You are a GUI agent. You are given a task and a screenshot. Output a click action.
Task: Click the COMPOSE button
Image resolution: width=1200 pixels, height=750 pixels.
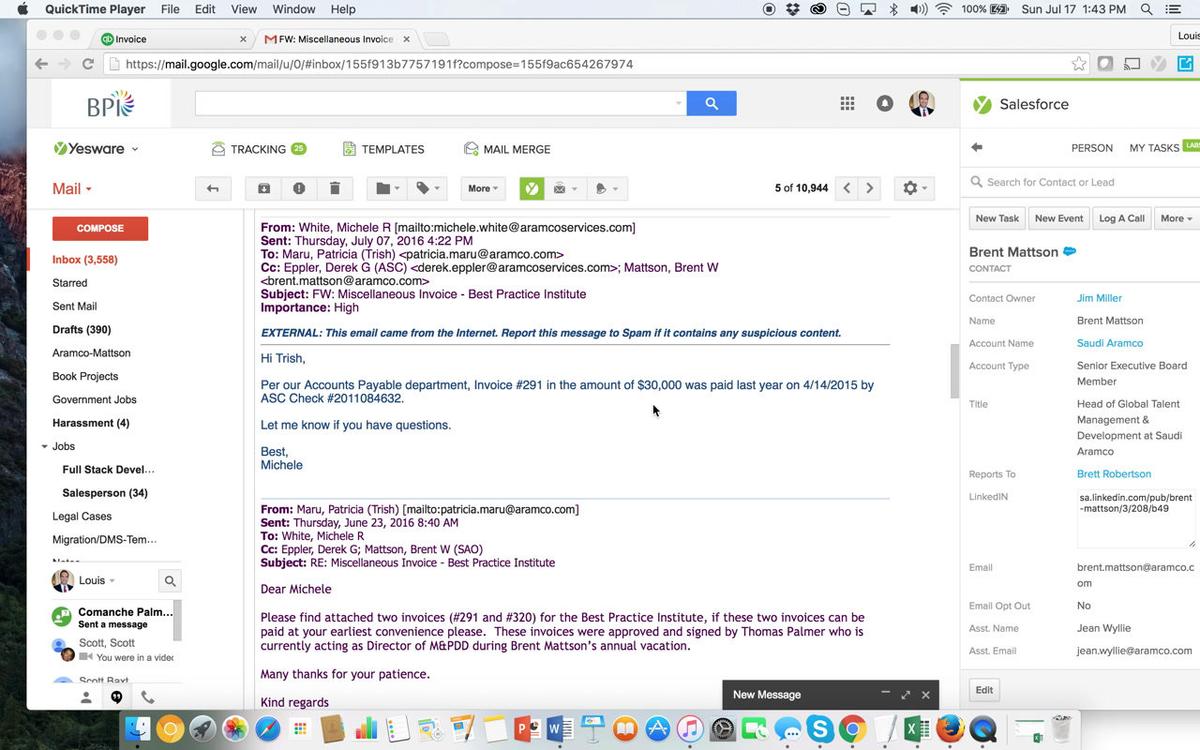point(100,228)
